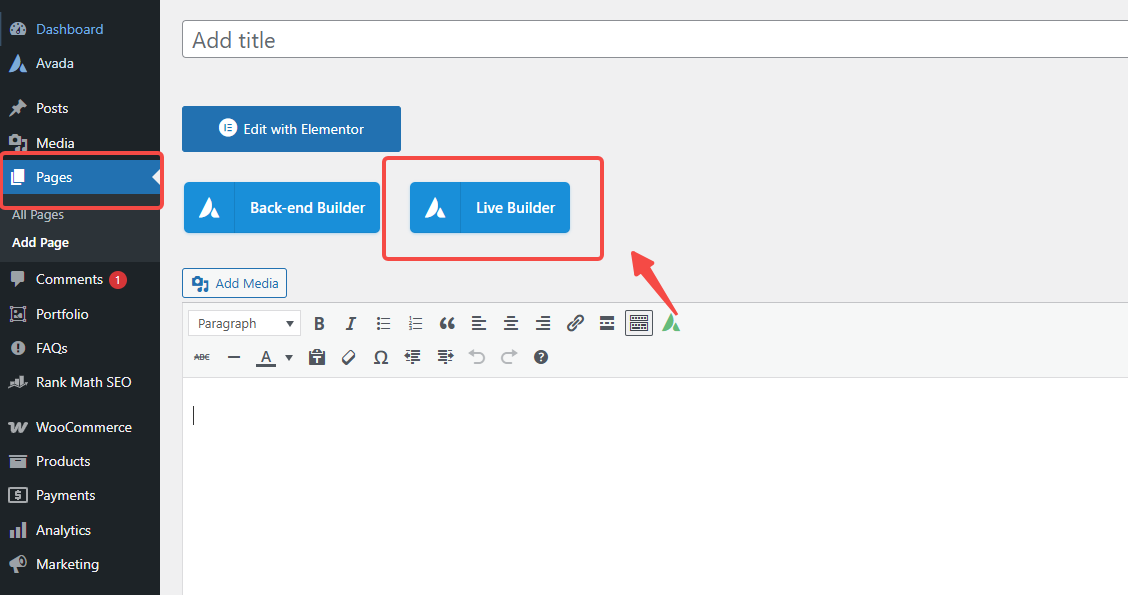Insert a bulleted list
Screen dimensions: 1128x595
383,323
